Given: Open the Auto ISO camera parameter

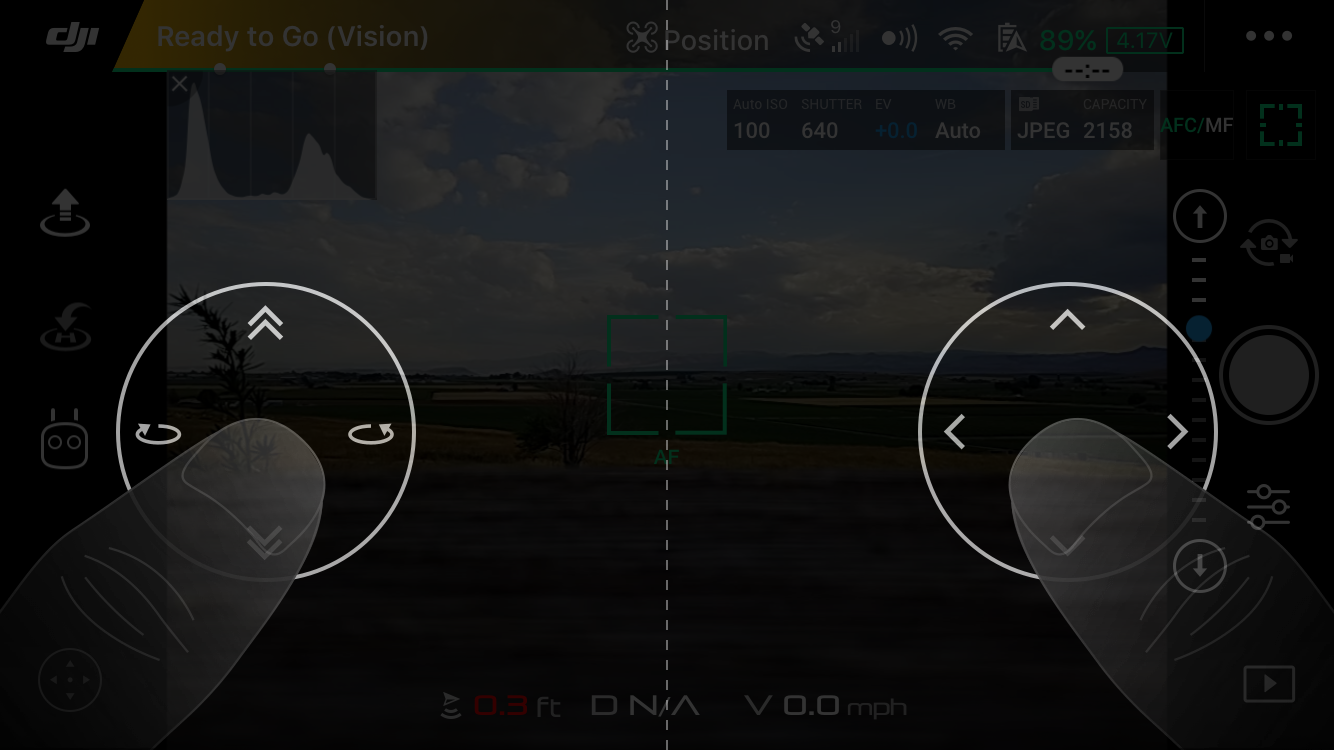Looking at the screenshot, I should click(x=760, y=119).
